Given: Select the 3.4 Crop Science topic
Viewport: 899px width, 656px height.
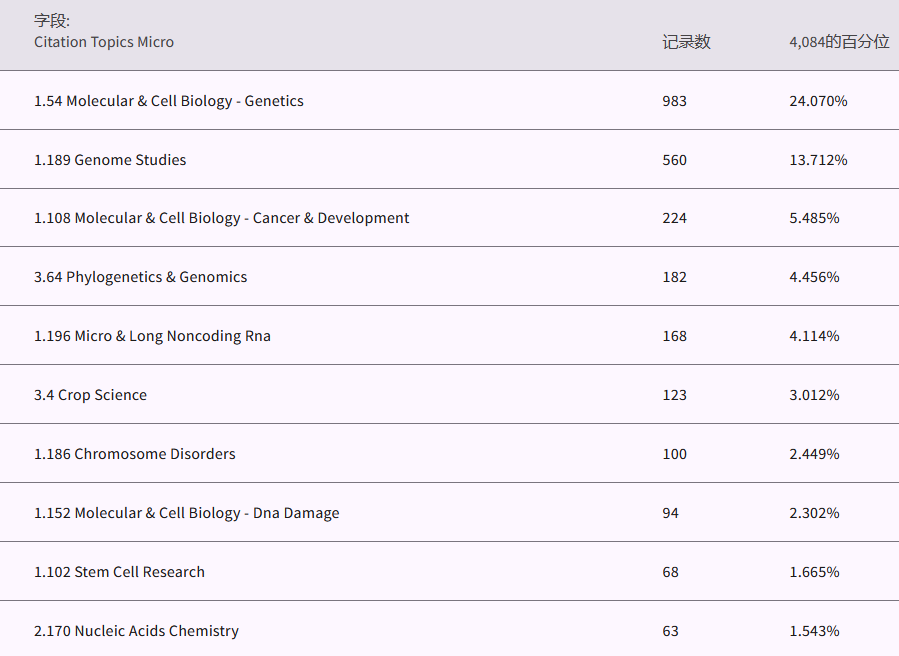Looking at the screenshot, I should pos(90,395).
